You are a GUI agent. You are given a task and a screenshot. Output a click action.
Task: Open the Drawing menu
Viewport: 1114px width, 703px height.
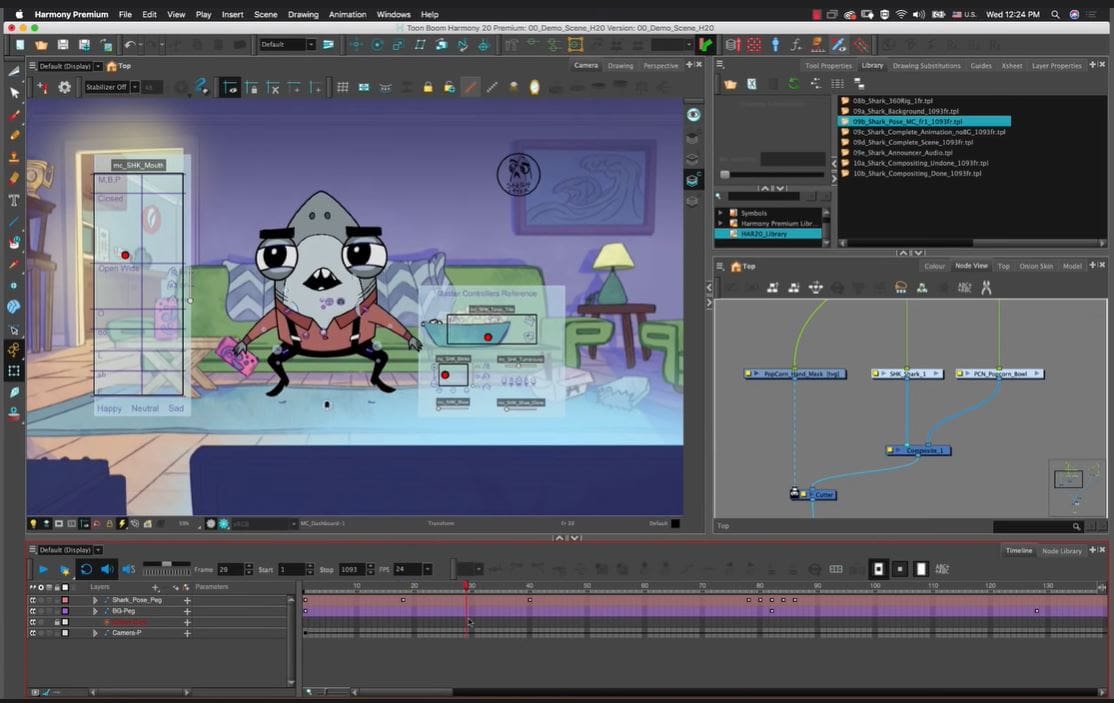click(303, 14)
